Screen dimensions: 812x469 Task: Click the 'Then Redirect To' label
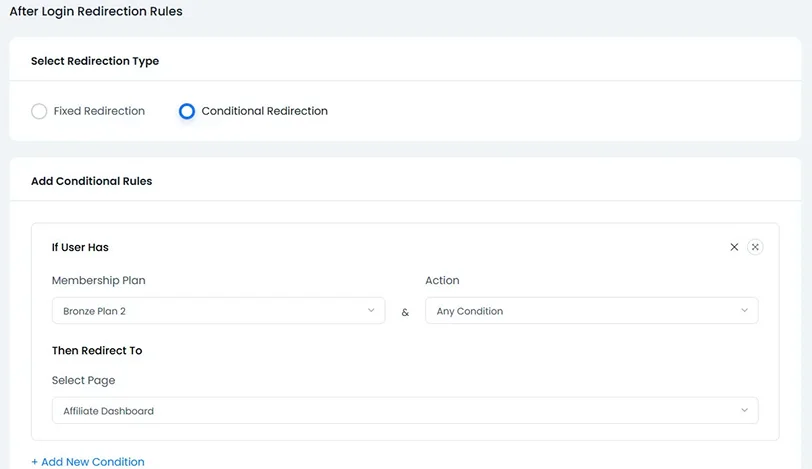(97, 350)
